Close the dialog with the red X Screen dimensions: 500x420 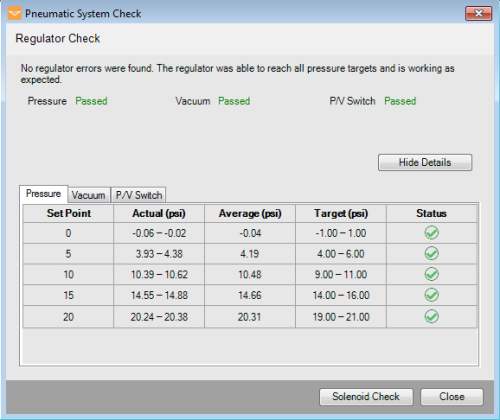click(x=478, y=13)
